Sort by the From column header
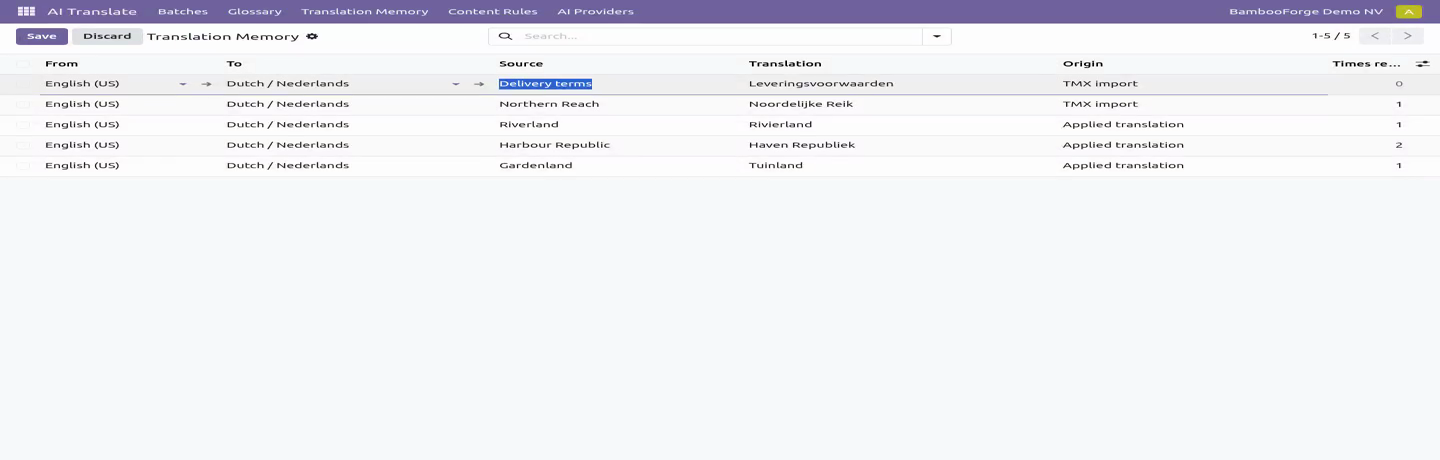Viewport: 1440px width, 460px height. tap(61, 64)
